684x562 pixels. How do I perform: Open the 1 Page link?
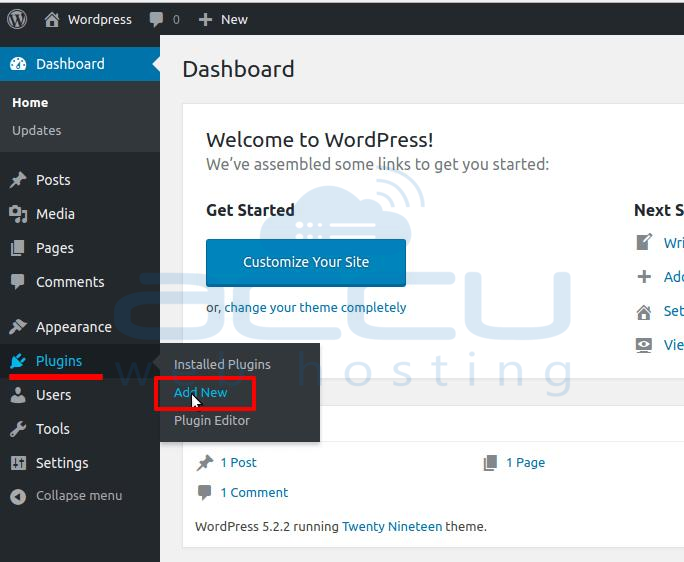[x=525, y=463]
